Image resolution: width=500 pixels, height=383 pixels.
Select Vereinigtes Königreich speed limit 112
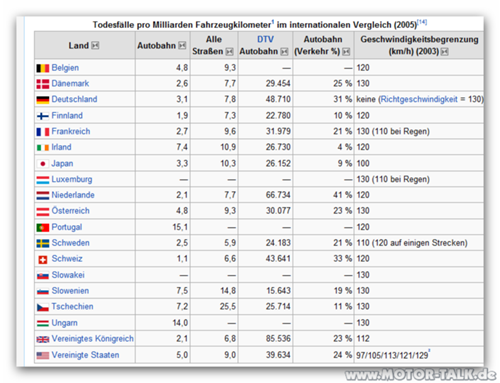[363, 339]
